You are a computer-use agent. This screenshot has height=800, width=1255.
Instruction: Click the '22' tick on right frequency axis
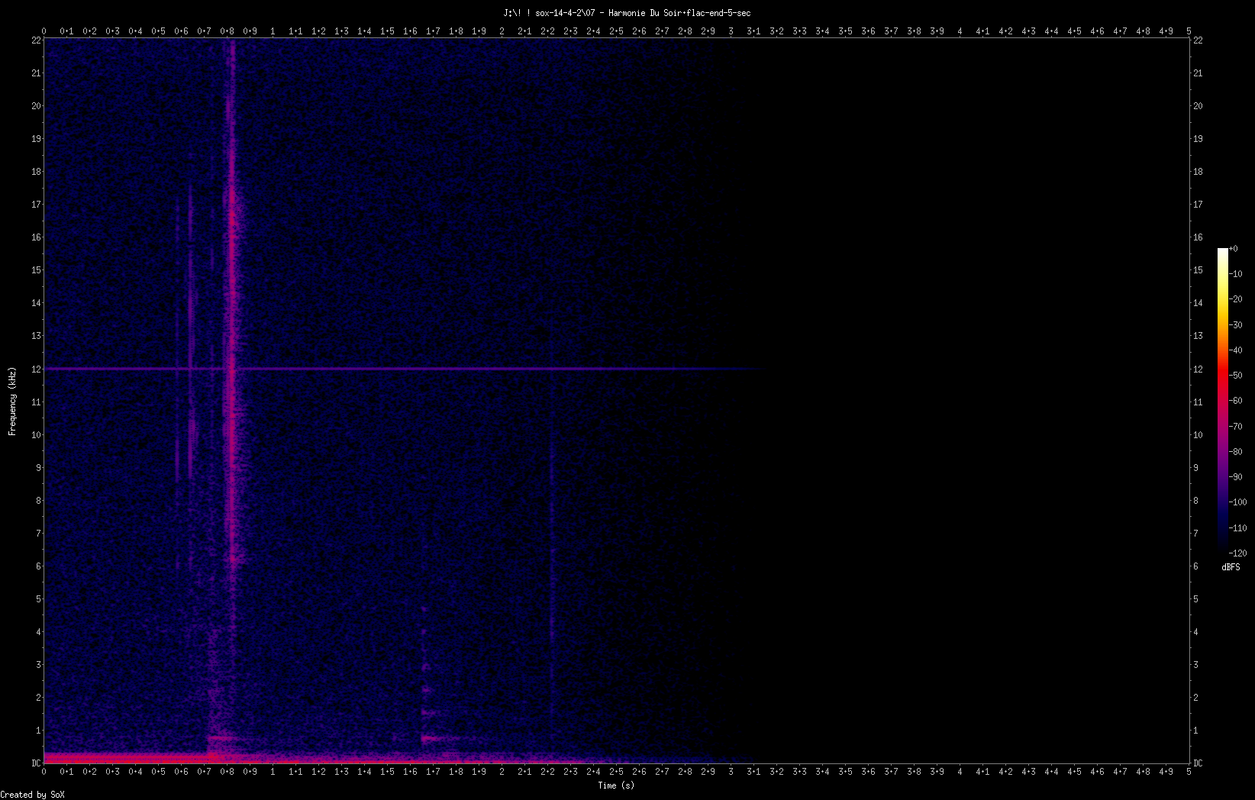click(x=1198, y=40)
